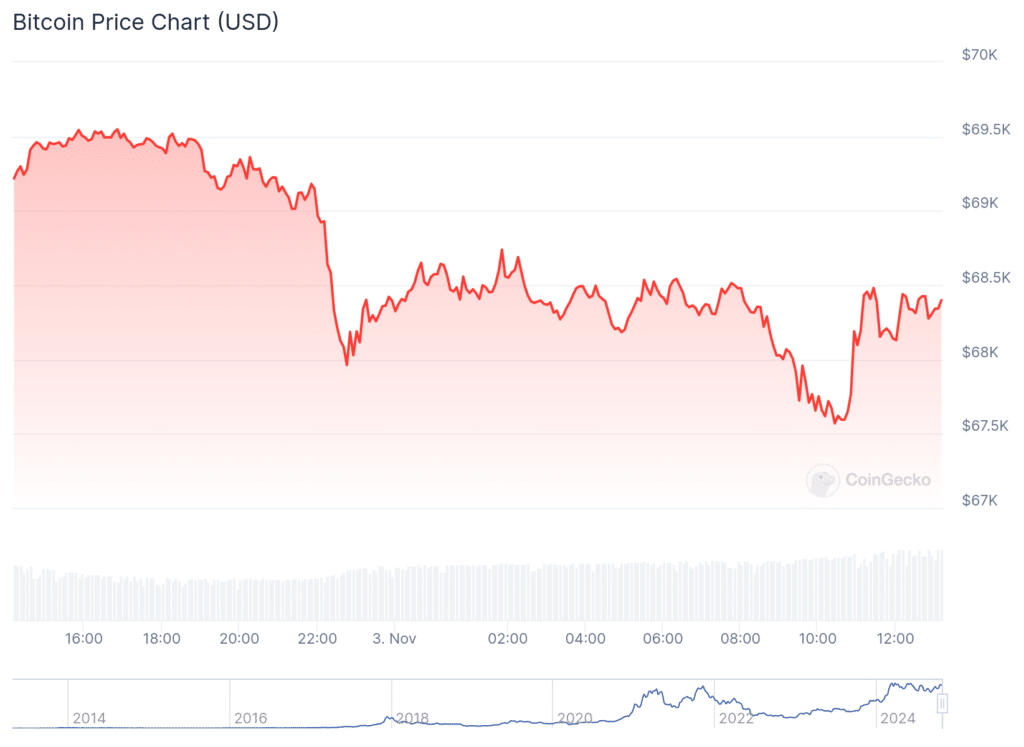This screenshot has height=747, width=1024.
Task: Jump to 2018 in the navigator timeline
Action: tap(412, 717)
